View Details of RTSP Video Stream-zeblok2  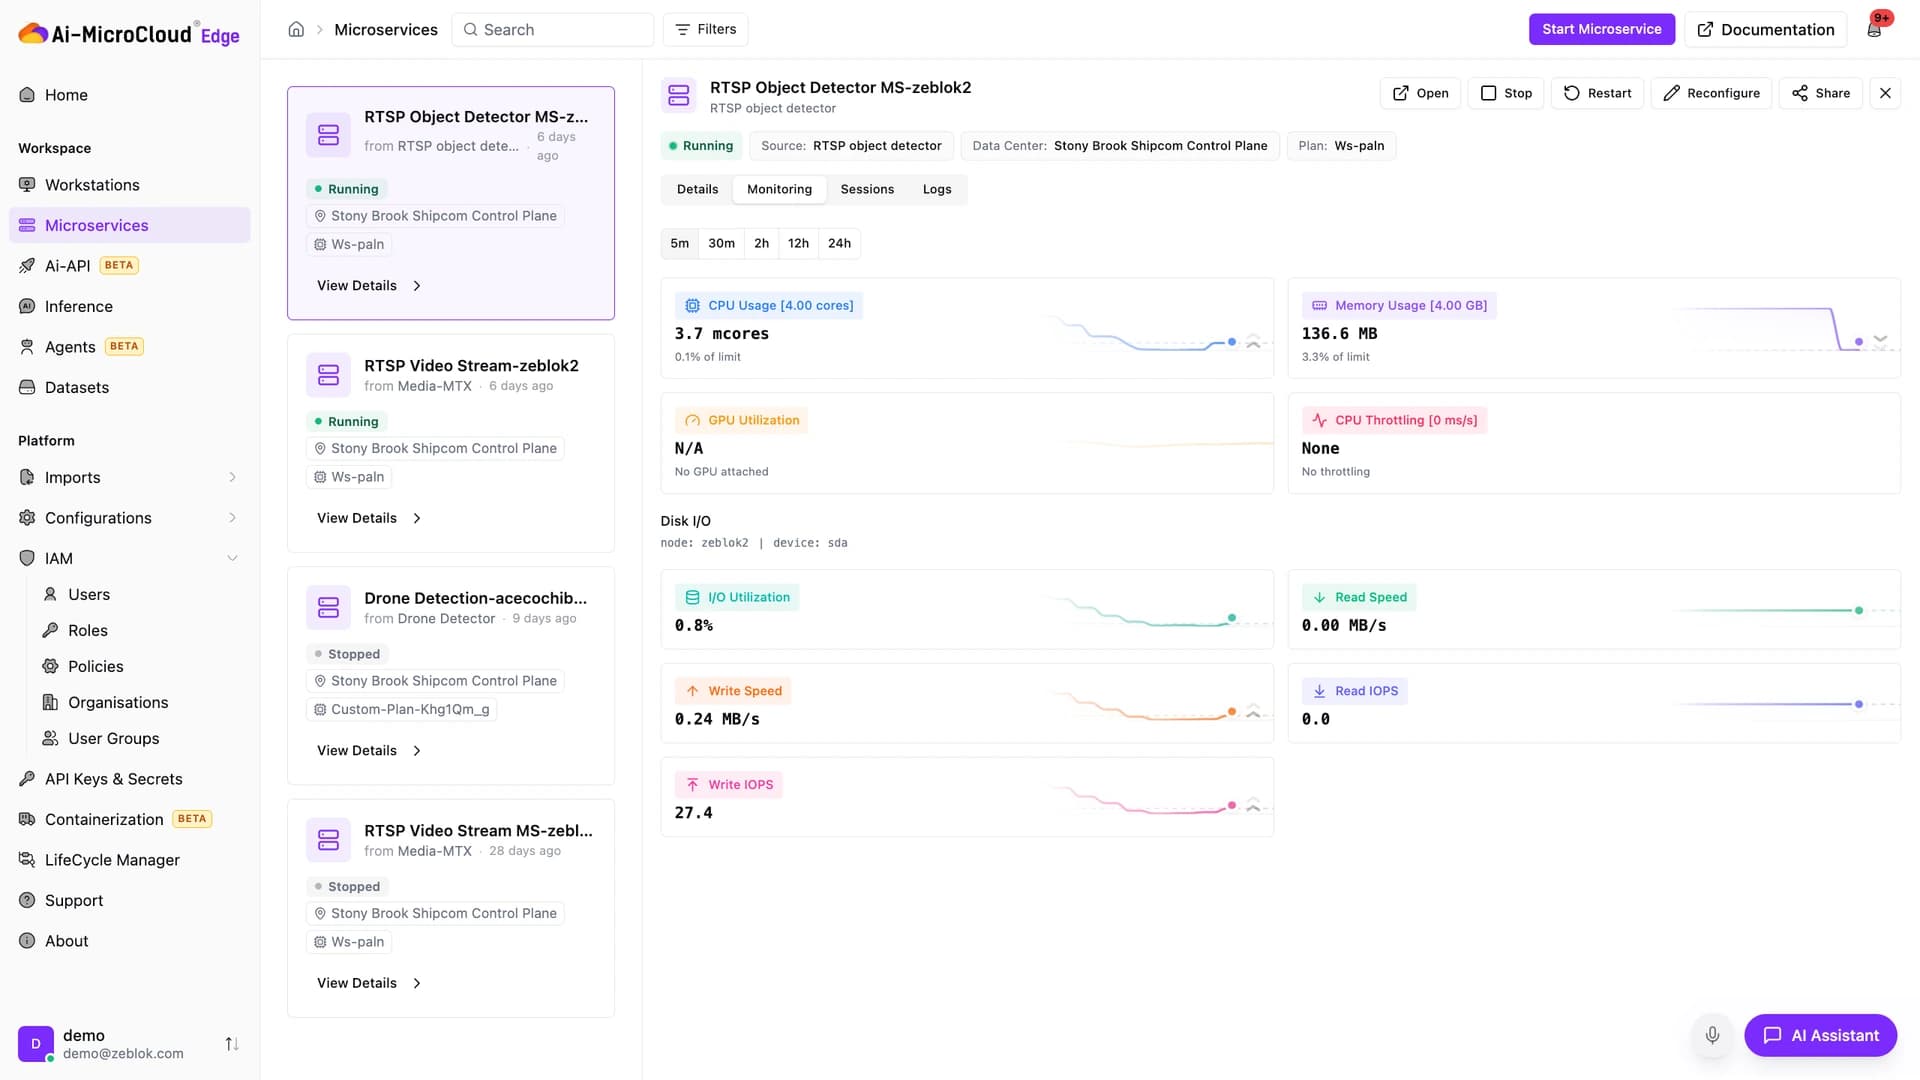(x=369, y=518)
